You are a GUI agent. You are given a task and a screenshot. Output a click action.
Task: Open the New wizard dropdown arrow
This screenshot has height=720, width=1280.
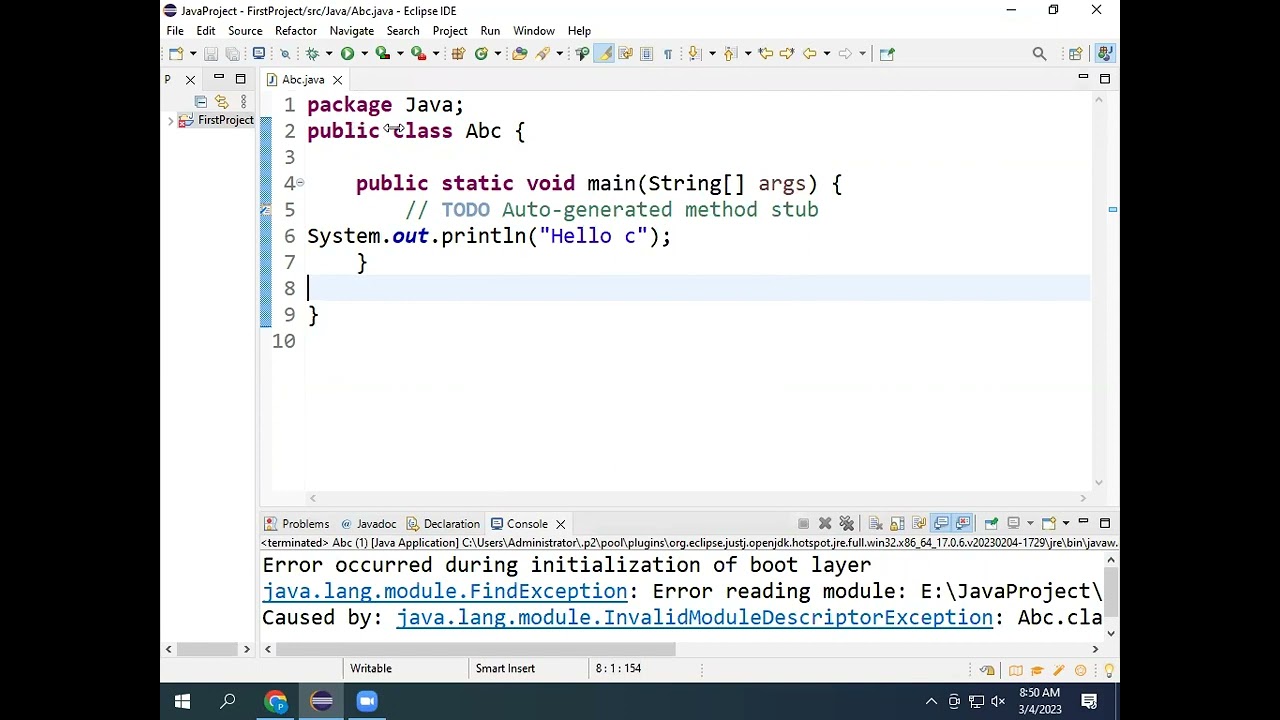click(192, 54)
